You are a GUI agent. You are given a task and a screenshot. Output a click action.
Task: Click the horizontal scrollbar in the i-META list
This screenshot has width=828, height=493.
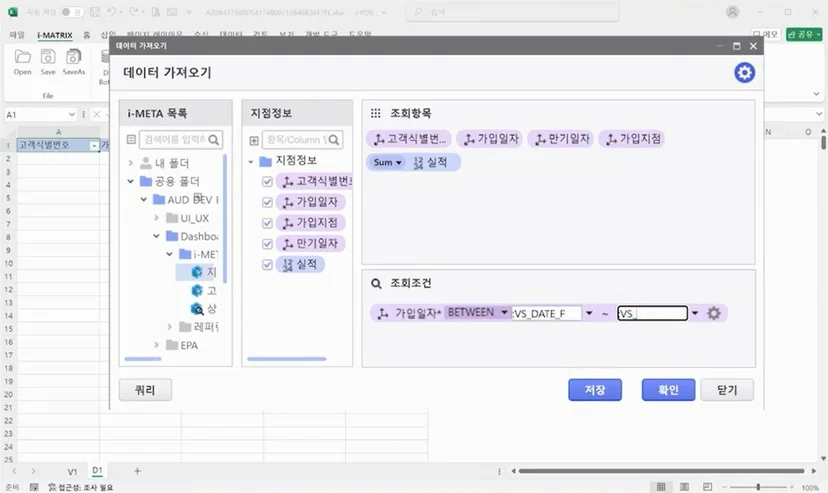[143, 359]
